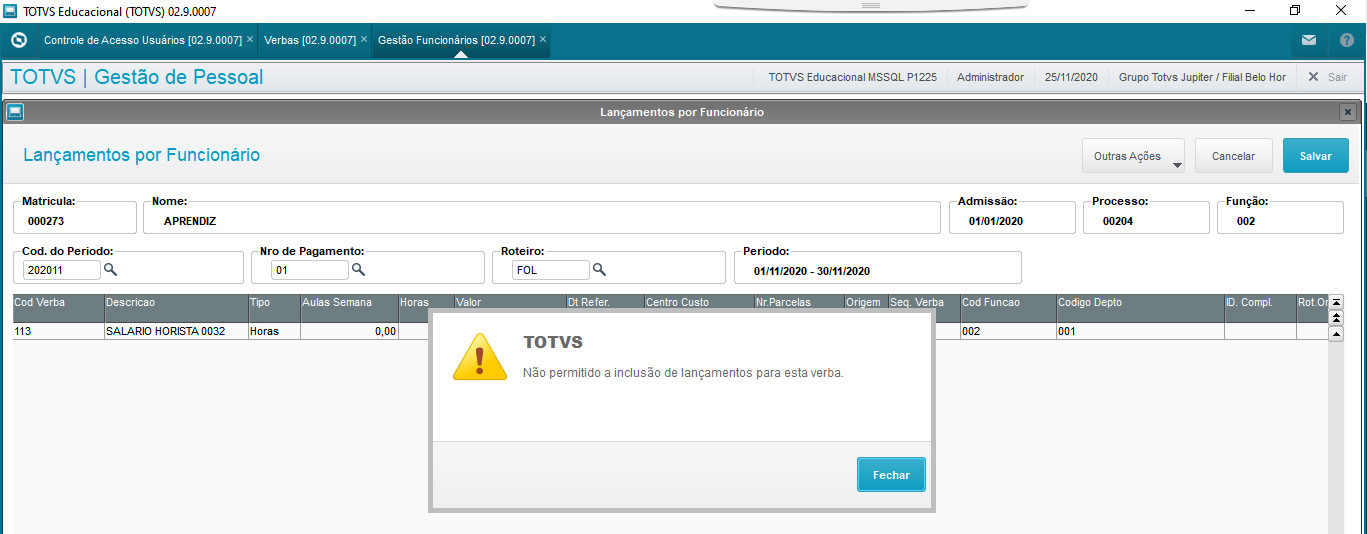The height and width of the screenshot is (534, 1367).
Task: Close the Lançamentos por Funcionário window
Action: coord(1348,112)
